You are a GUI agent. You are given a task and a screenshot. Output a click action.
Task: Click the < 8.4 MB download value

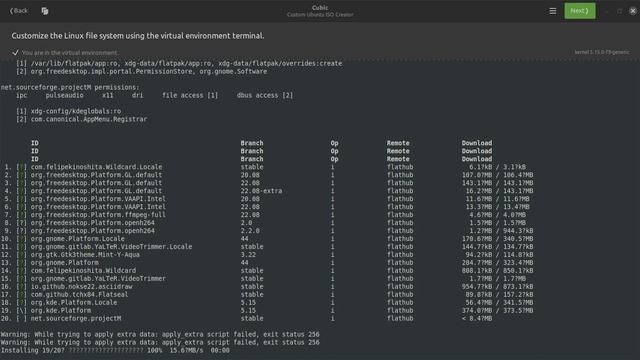[x=477, y=318]
